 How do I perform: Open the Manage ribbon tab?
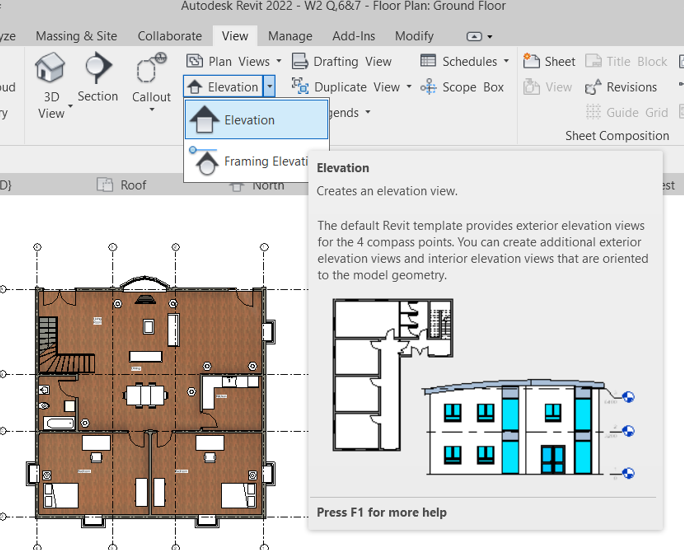(x=290, y=36)
